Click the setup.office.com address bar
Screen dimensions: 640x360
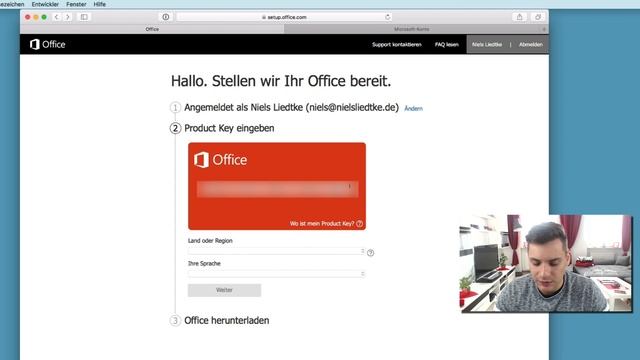(284, 17)
